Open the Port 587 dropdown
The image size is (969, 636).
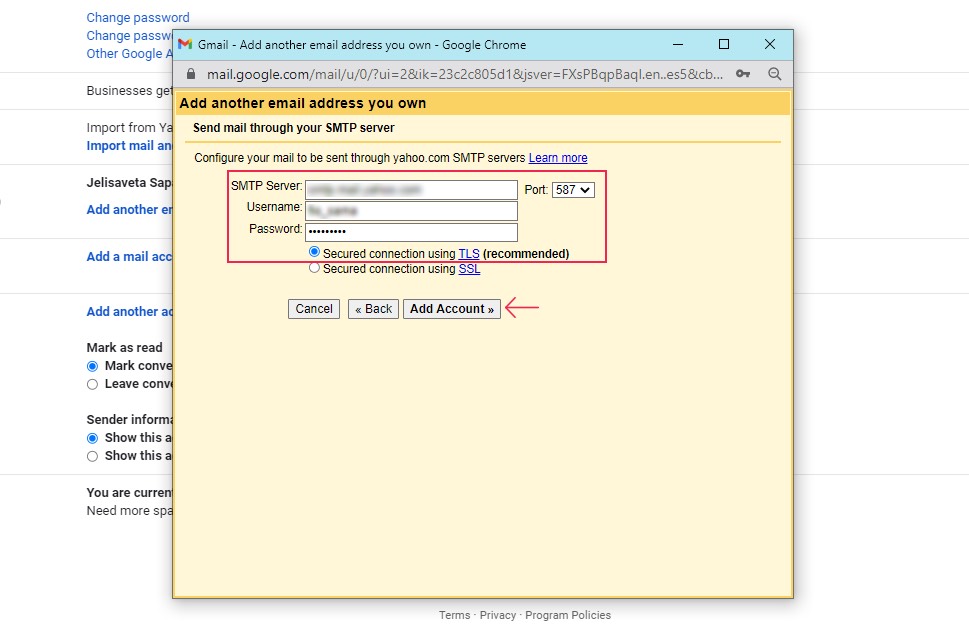pyautogui.click(x=573, y=190)
